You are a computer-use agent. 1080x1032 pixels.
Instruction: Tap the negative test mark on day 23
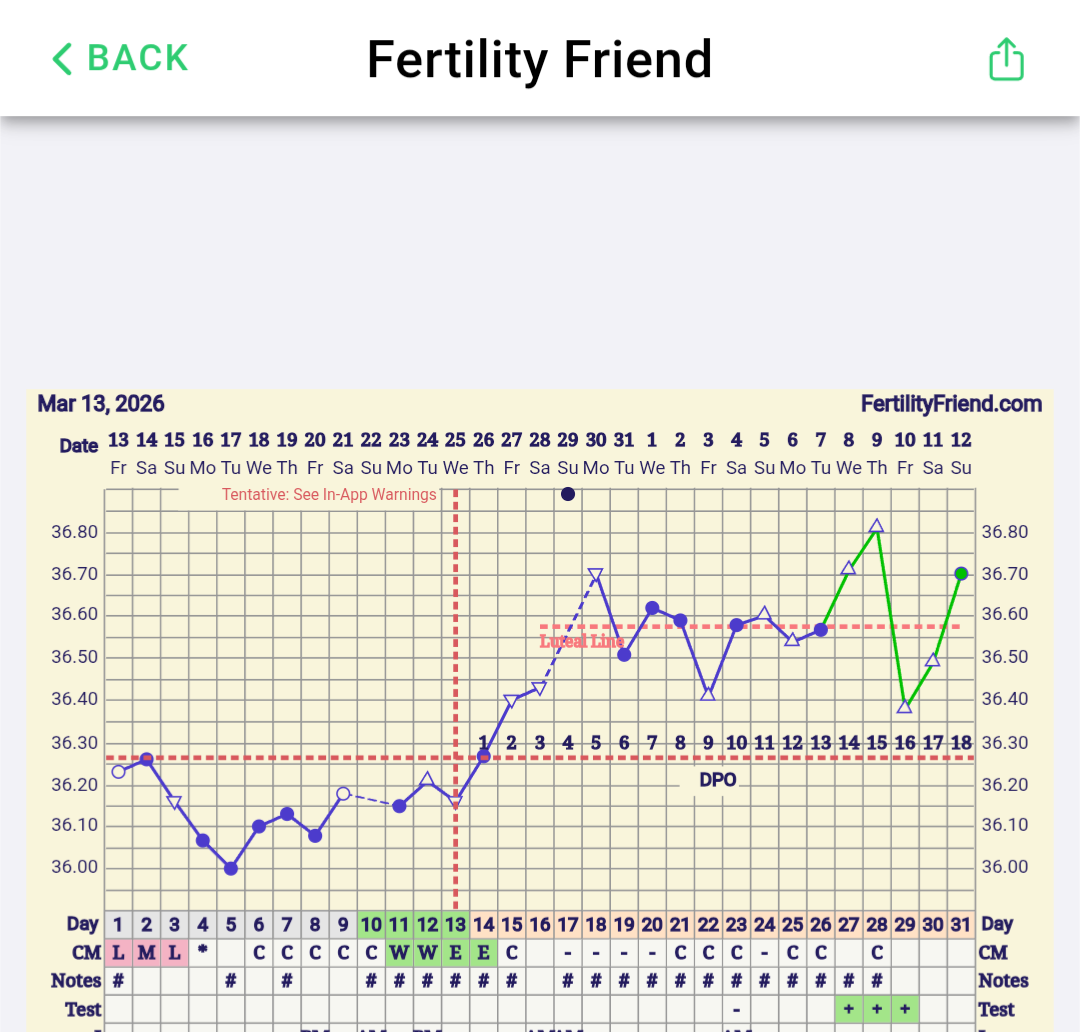(x=736, y=1008)
